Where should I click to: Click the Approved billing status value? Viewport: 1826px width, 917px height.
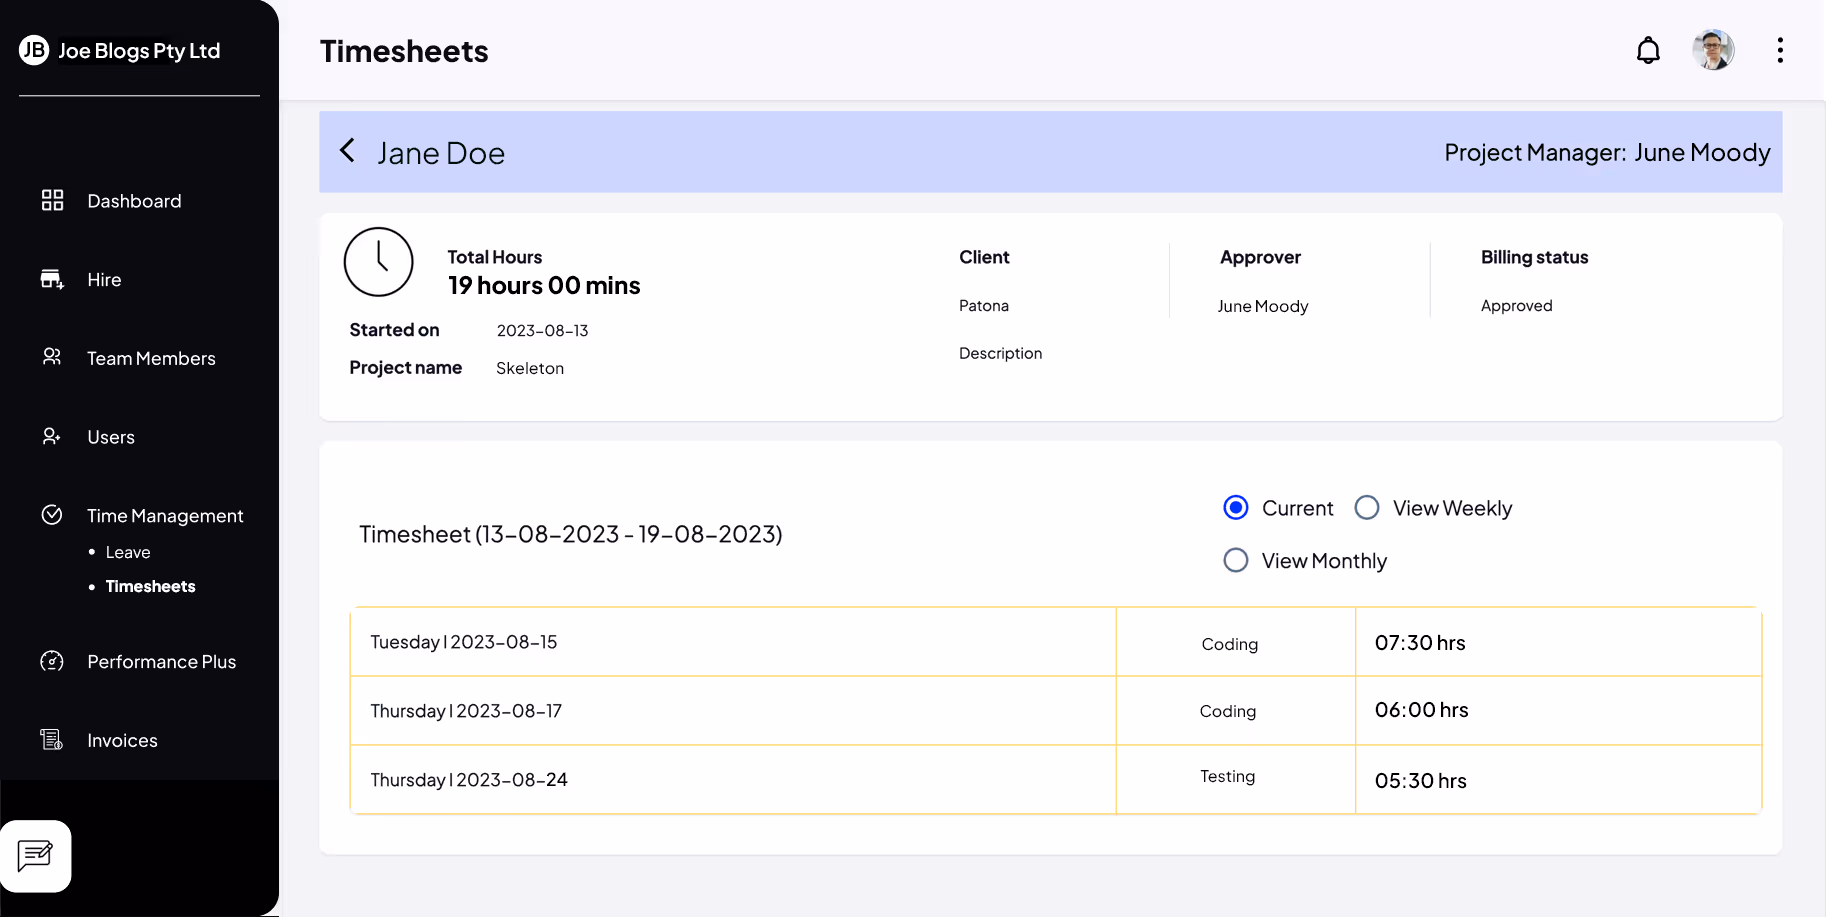(x=1516, y=306)
